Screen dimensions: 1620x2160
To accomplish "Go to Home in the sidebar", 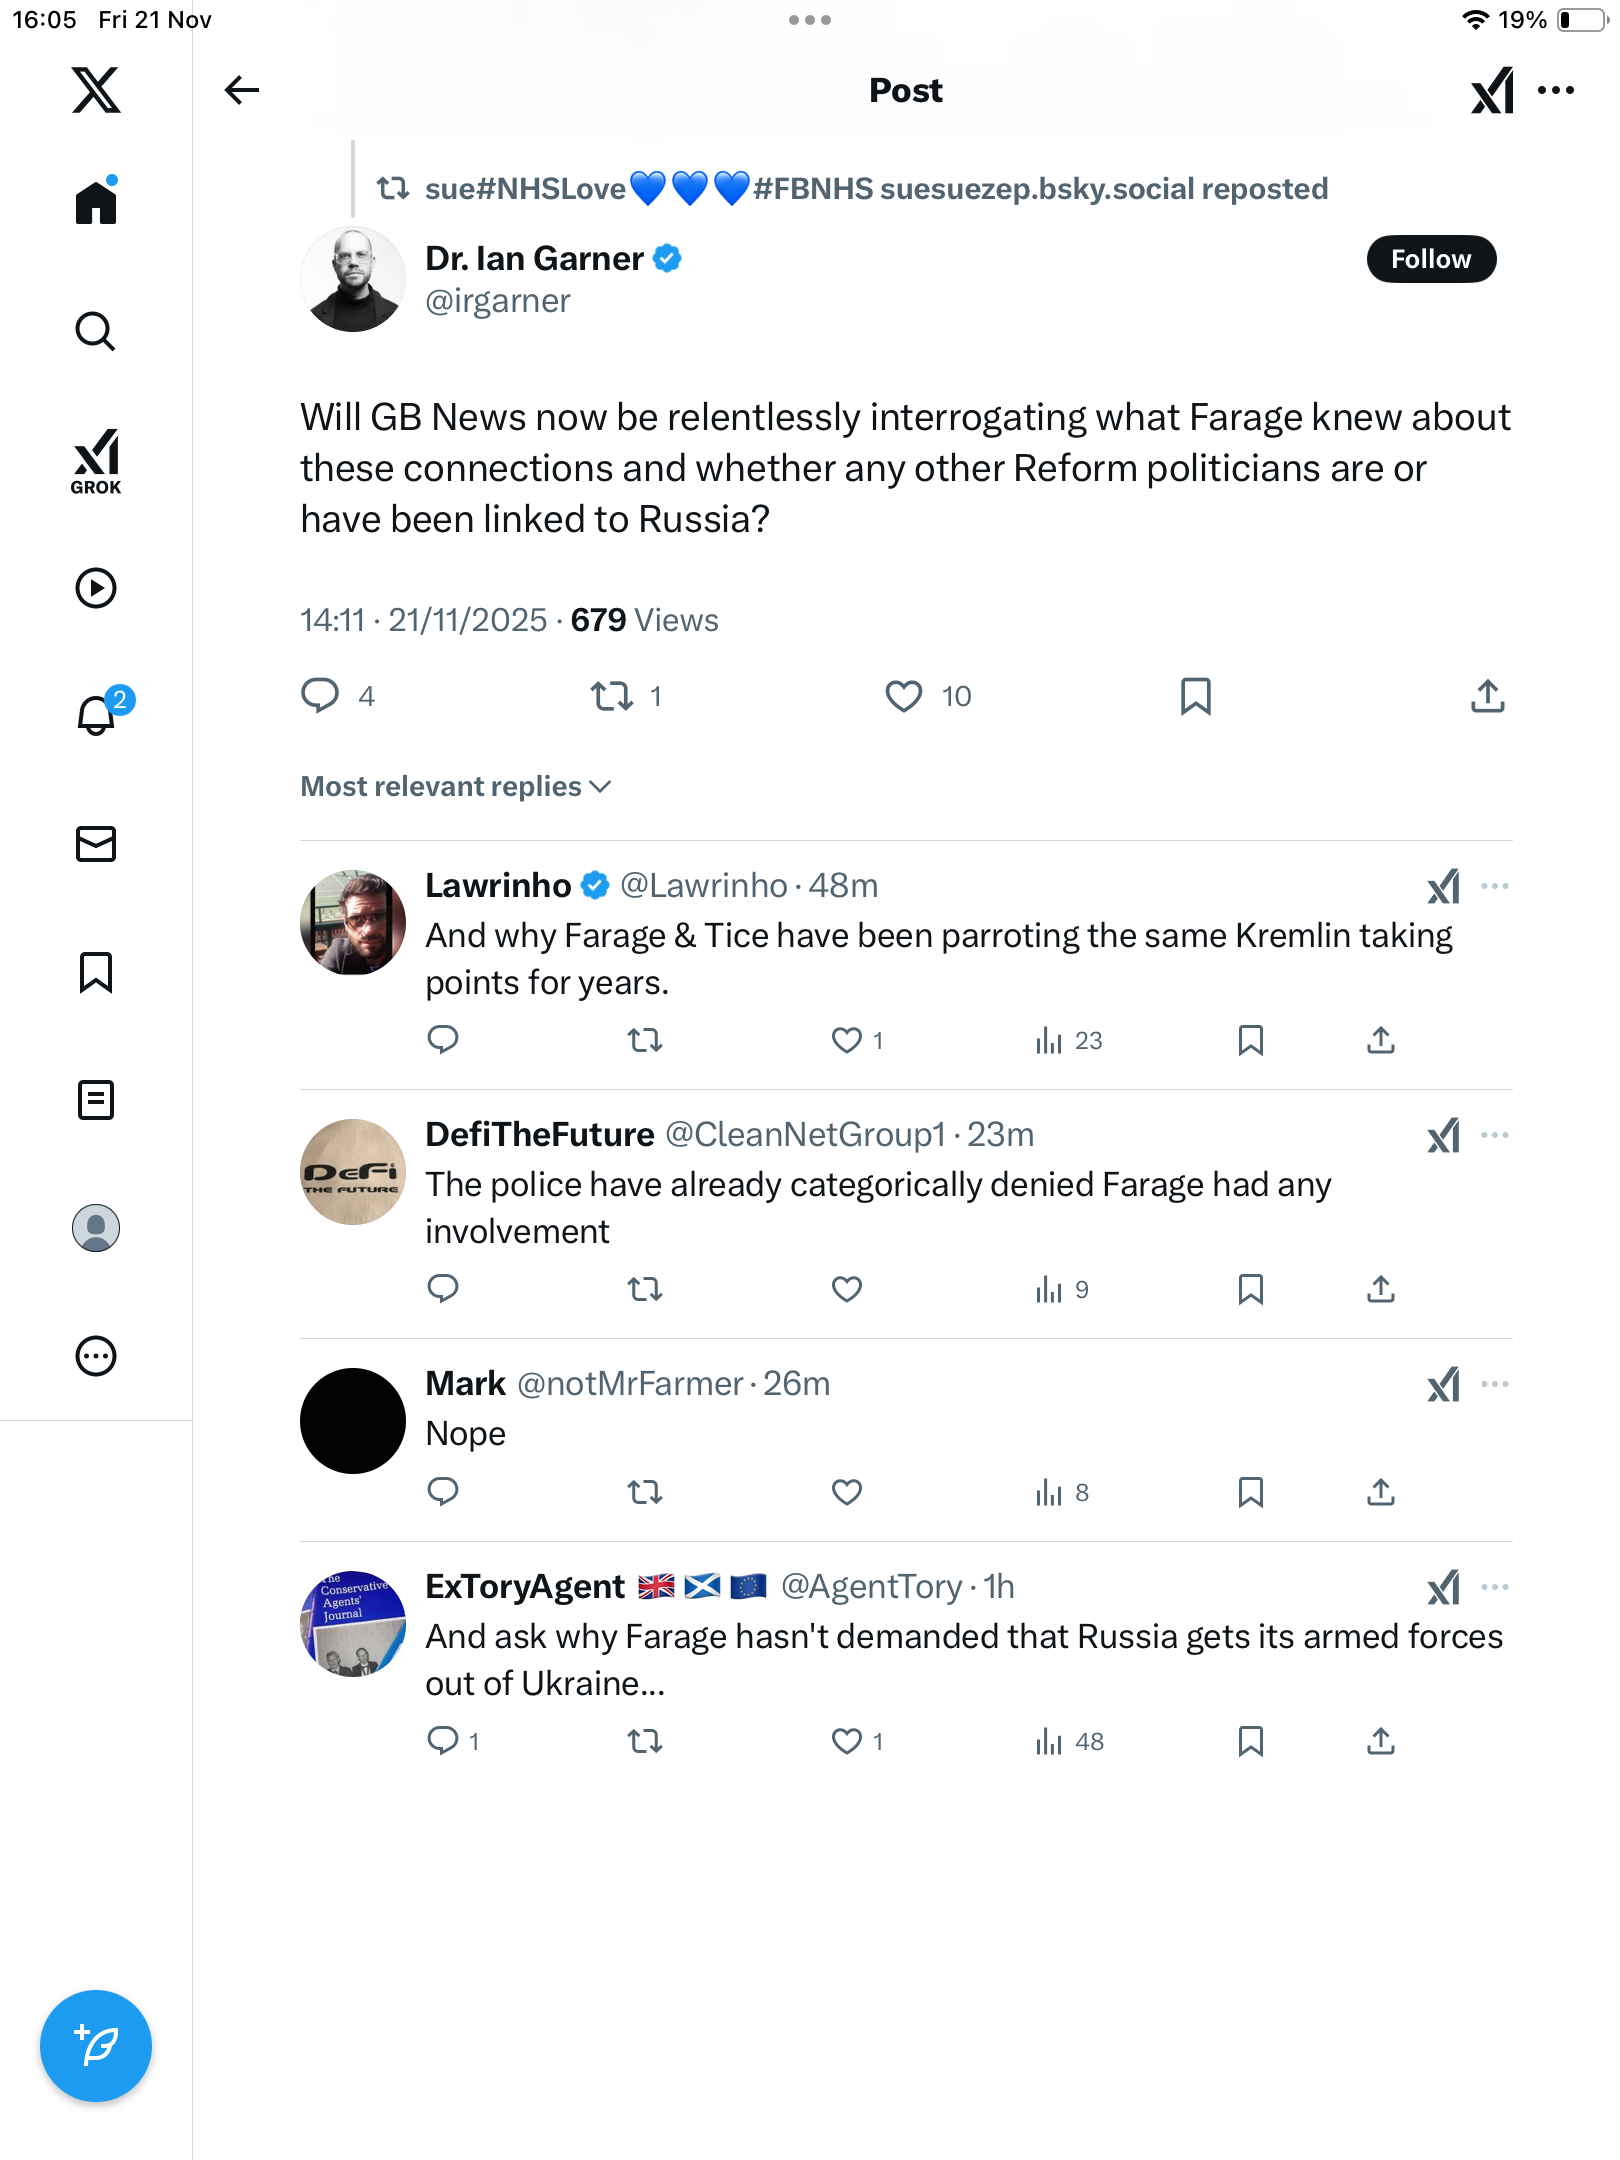I will (x=96, y=202).
